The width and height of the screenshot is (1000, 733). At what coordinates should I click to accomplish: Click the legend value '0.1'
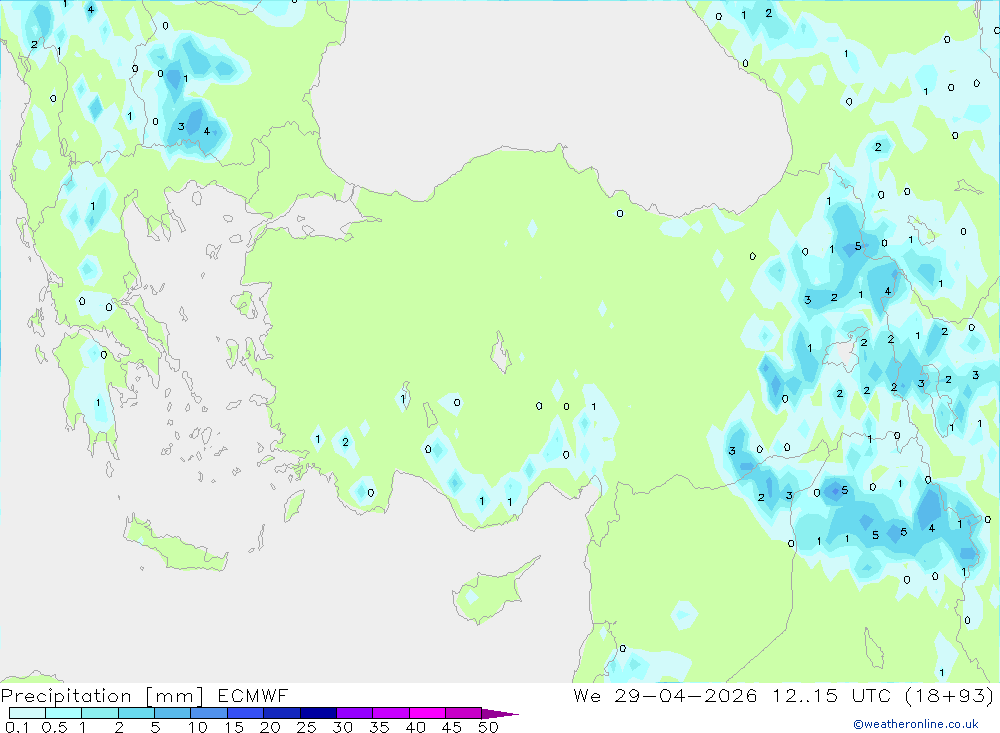[17, 727]
